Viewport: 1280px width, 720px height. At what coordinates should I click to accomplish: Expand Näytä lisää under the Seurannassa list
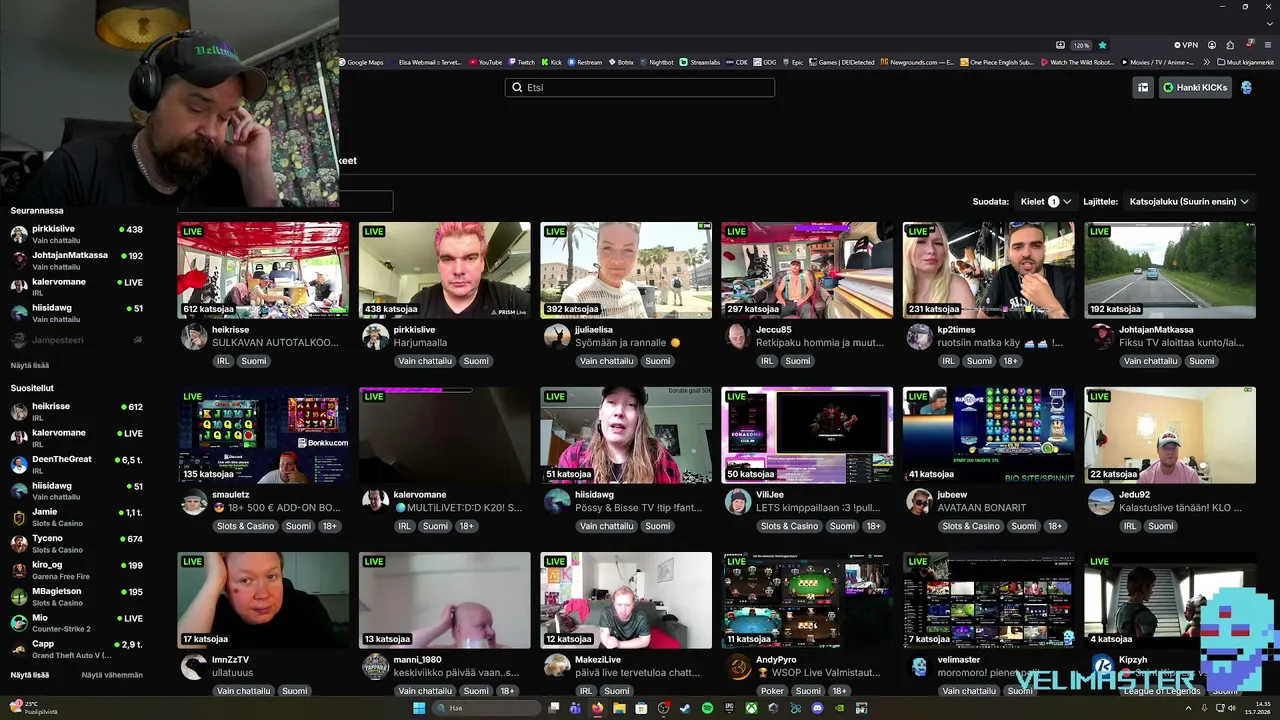[30, 365]
